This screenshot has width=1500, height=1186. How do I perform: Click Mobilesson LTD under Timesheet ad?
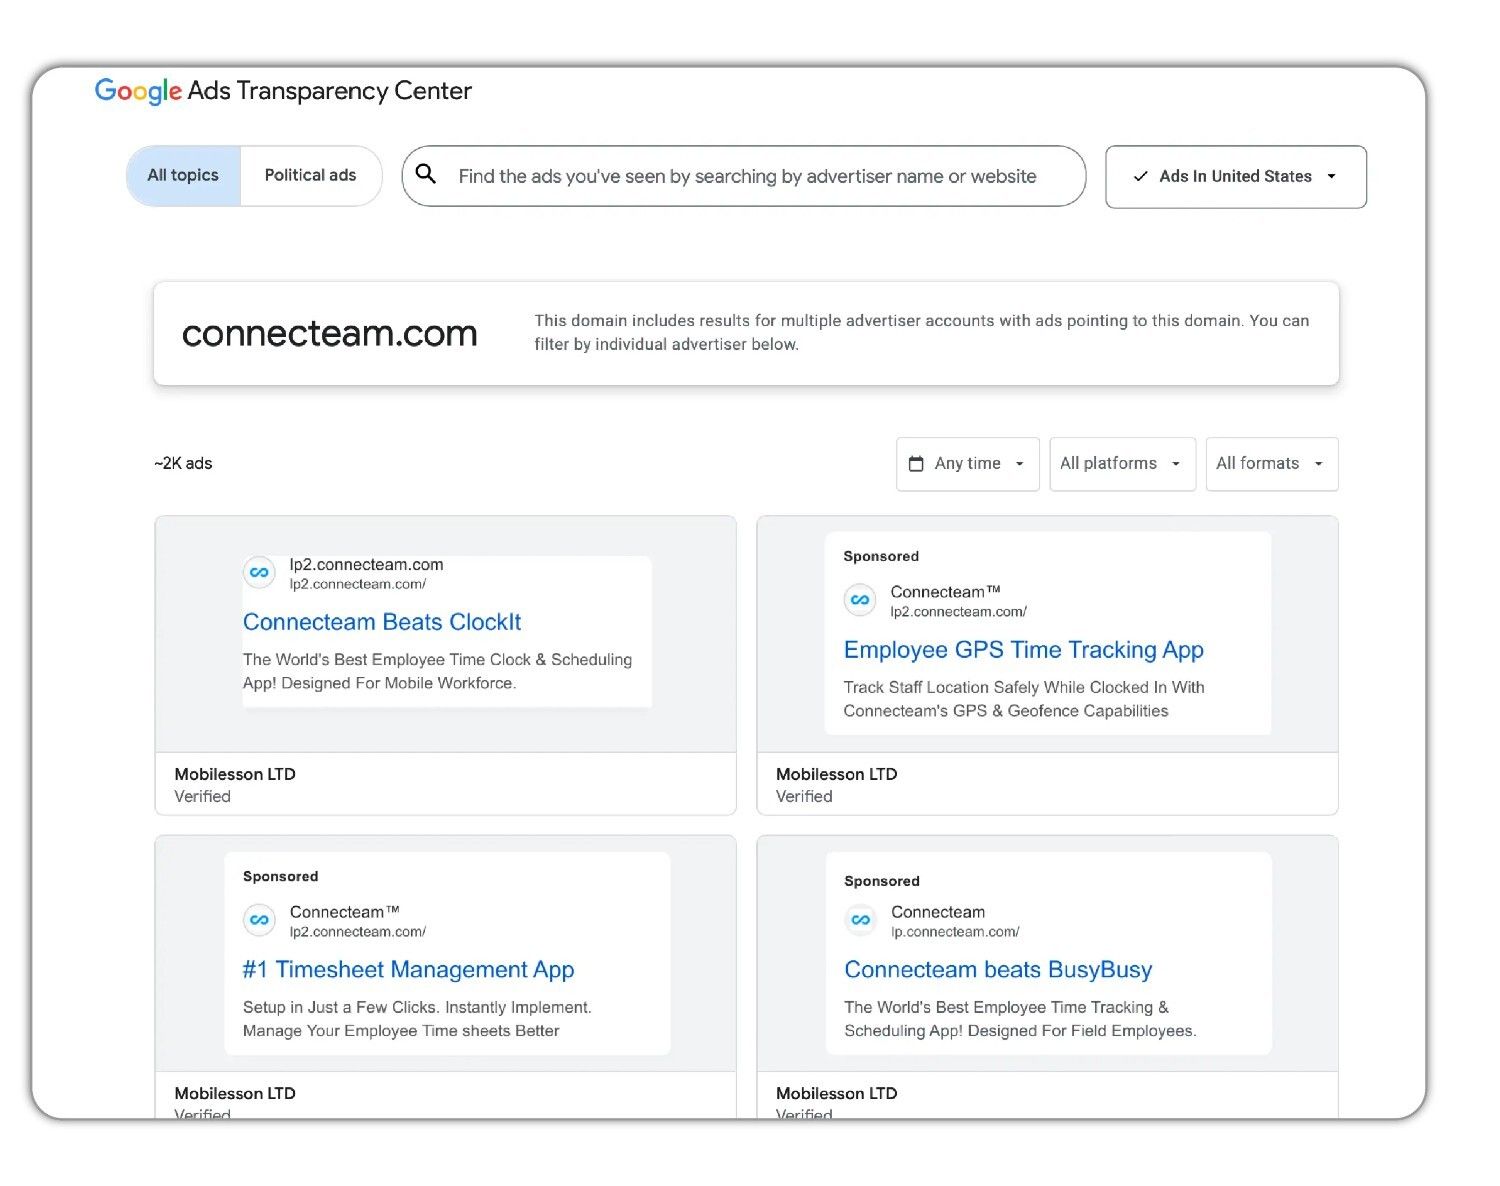click(235, 1093)
